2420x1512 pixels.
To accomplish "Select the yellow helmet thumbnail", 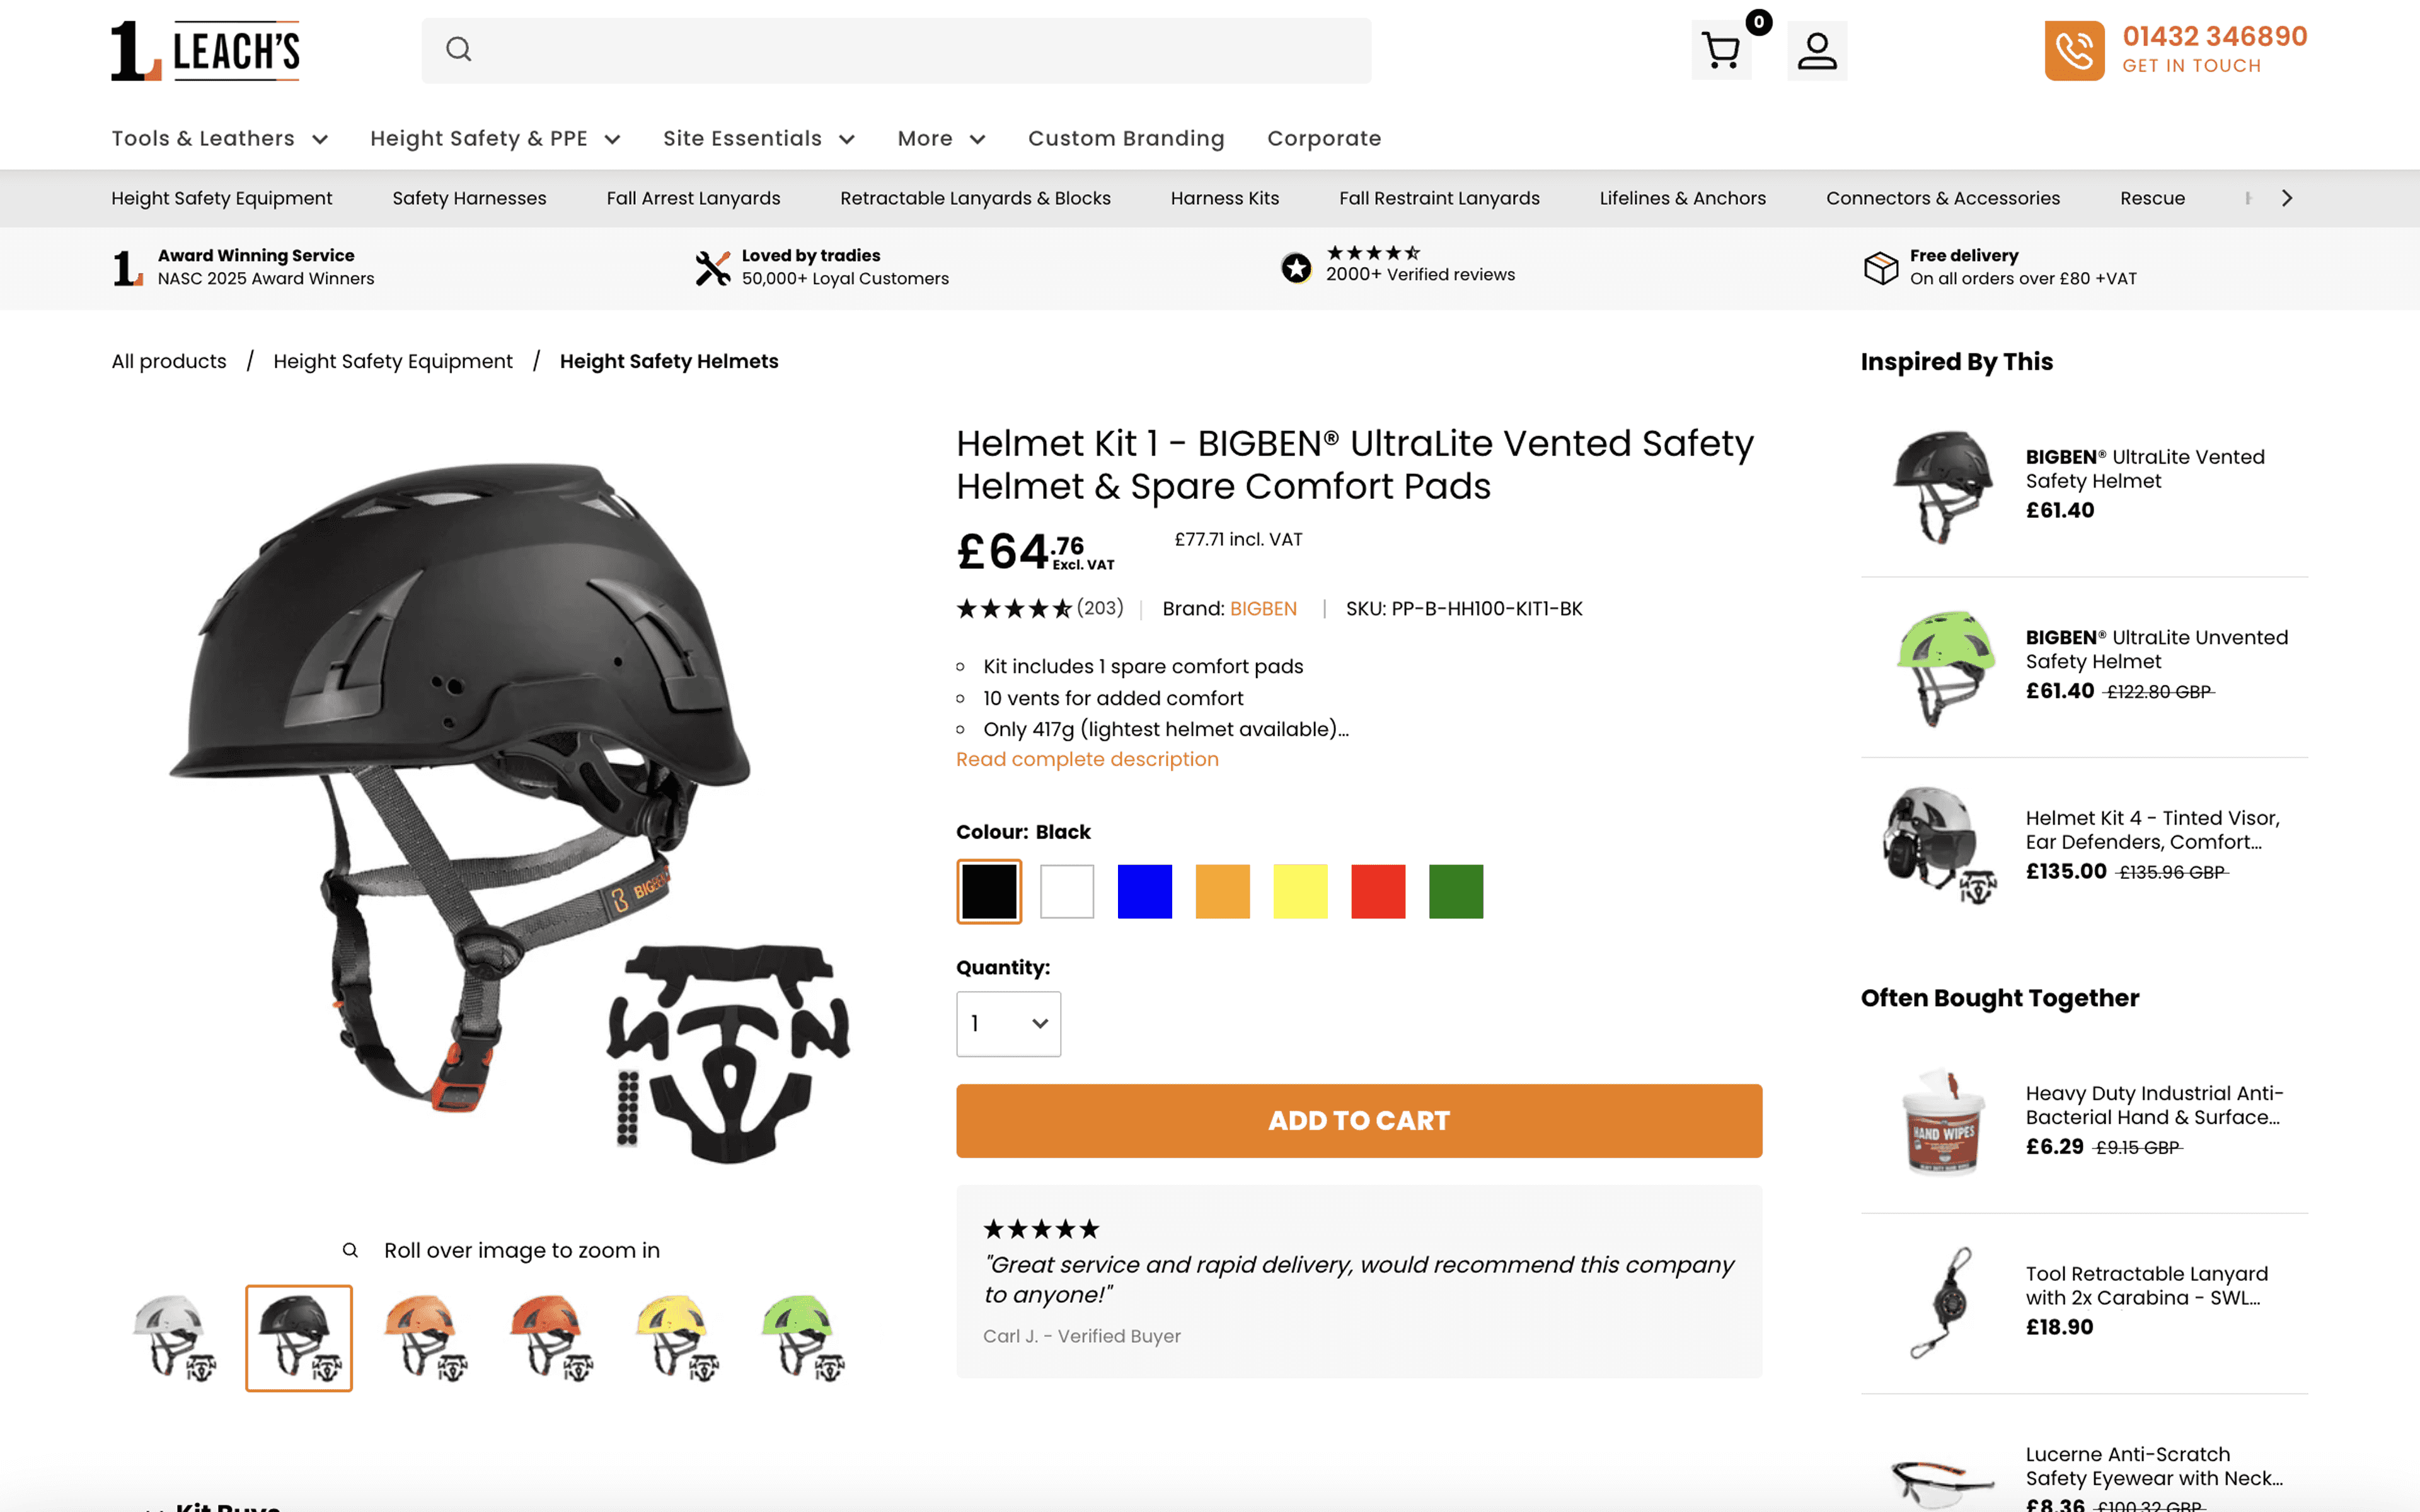I will point(675,1337).
